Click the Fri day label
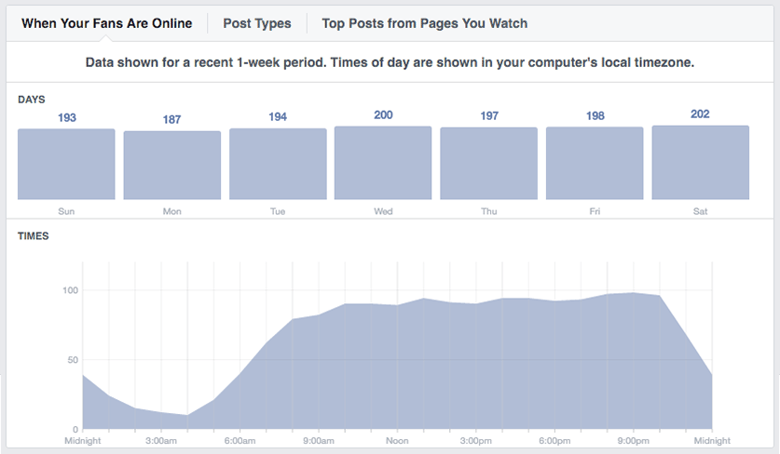Image resolution: width=780 pixels, height=454 pixels. pos(594,211)
